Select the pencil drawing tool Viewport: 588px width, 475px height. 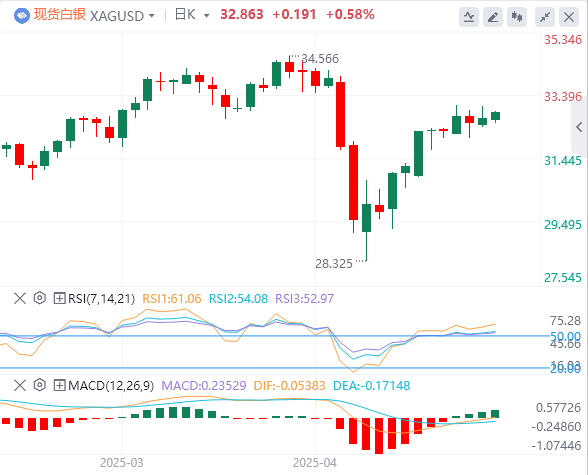click(x=493, y=17)
